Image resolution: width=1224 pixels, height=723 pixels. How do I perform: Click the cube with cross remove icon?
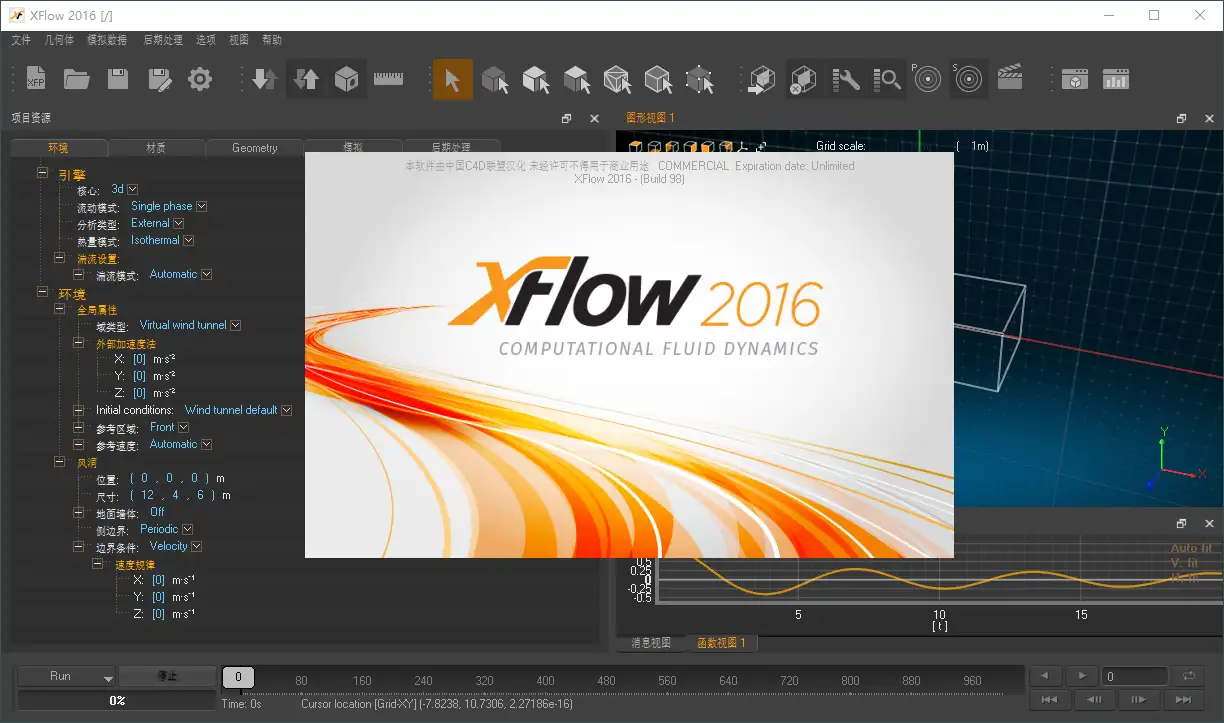click(803, 79)
